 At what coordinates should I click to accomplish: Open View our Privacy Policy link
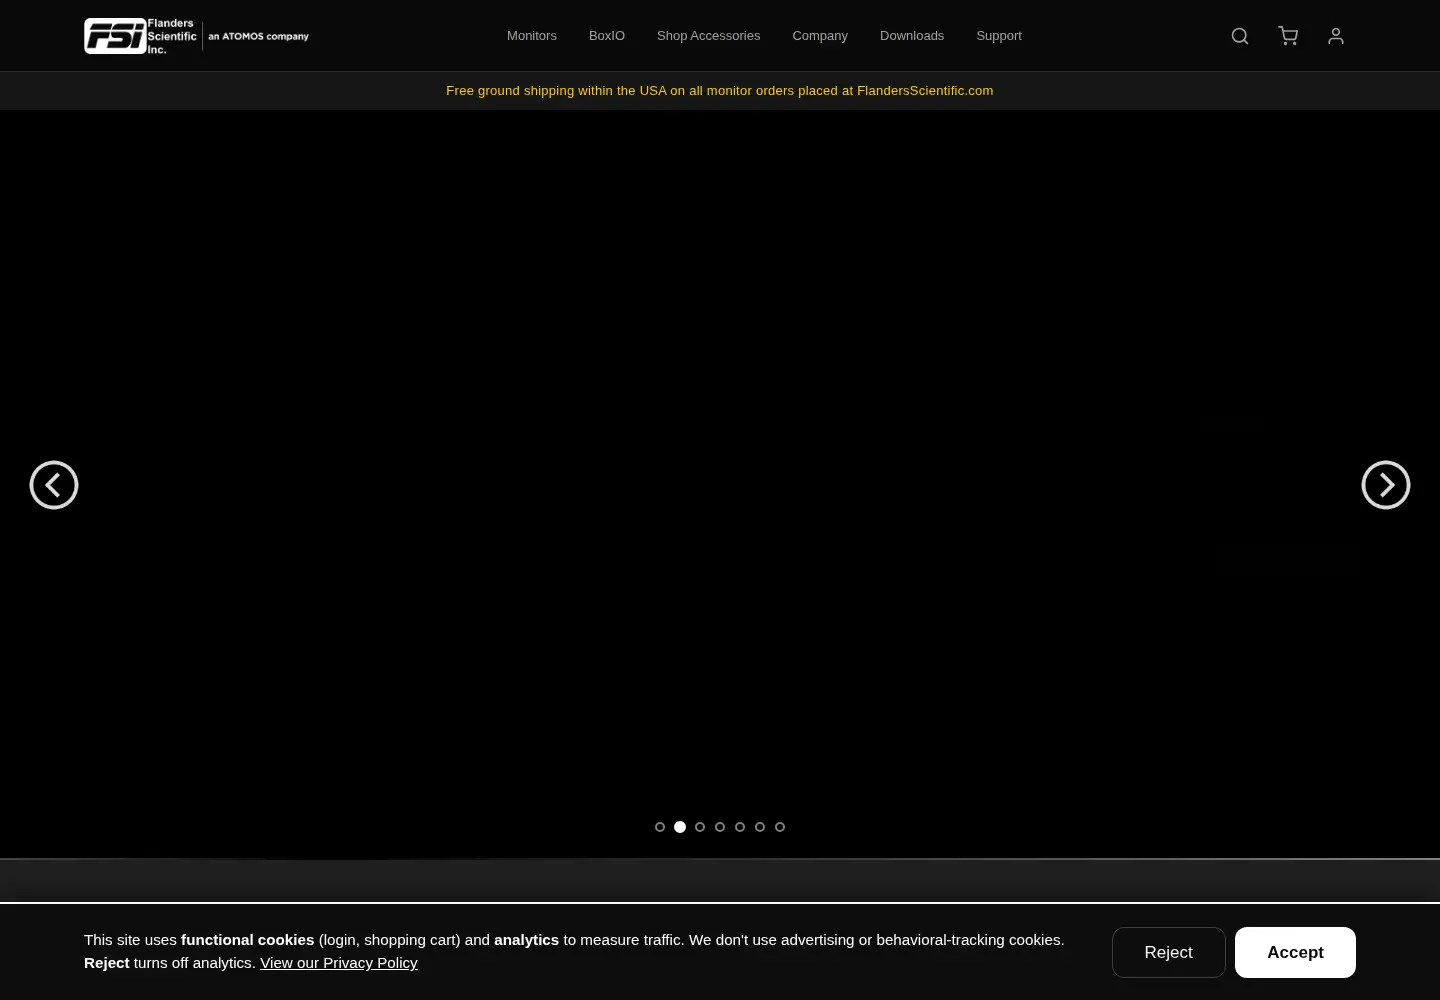pos(339,963)
